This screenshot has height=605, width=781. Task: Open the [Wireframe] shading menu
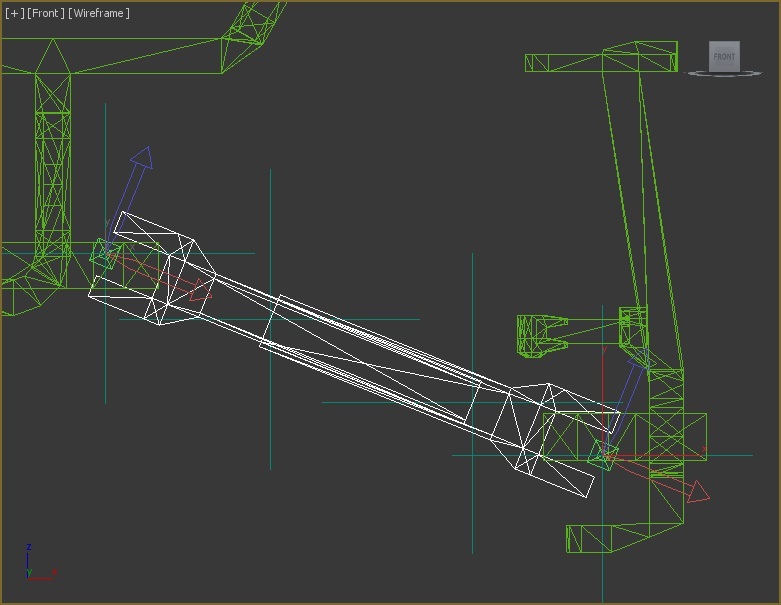pos(99,13)
